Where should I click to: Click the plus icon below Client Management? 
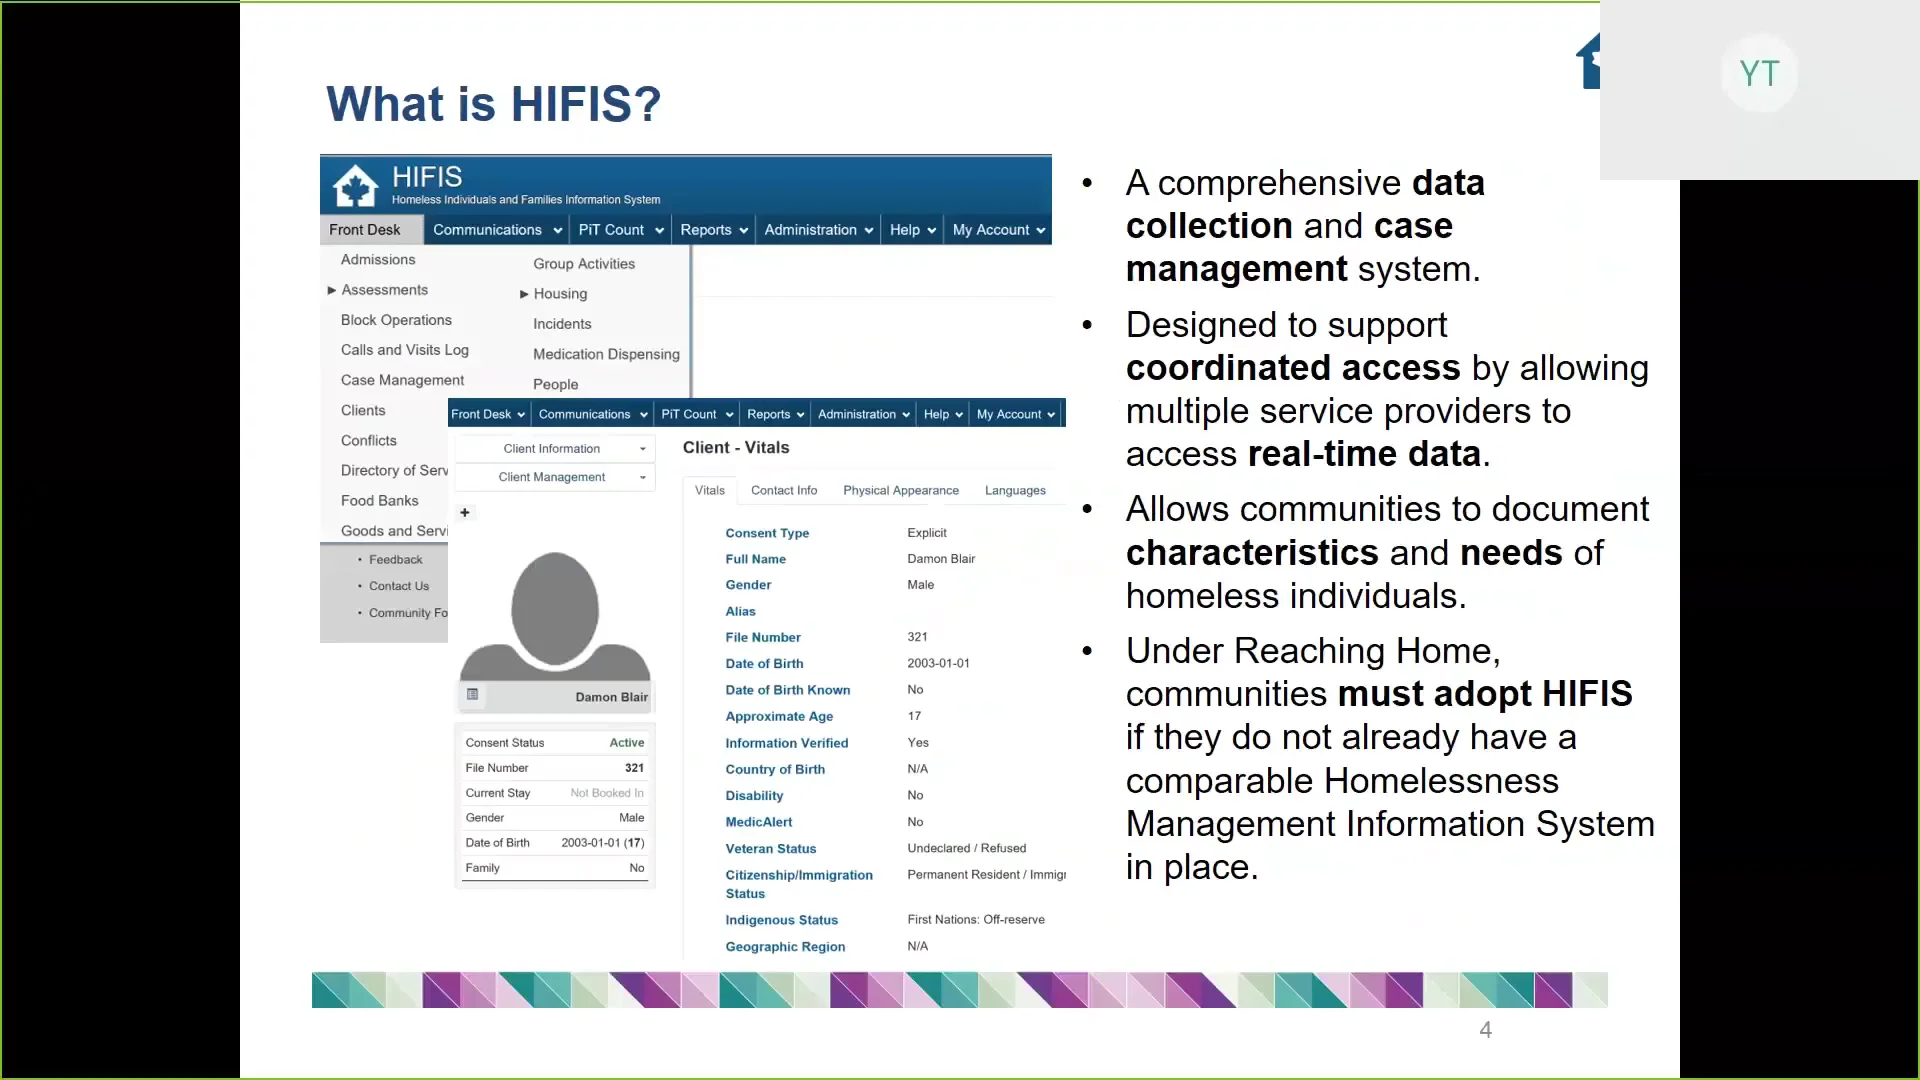coord(465,512)
